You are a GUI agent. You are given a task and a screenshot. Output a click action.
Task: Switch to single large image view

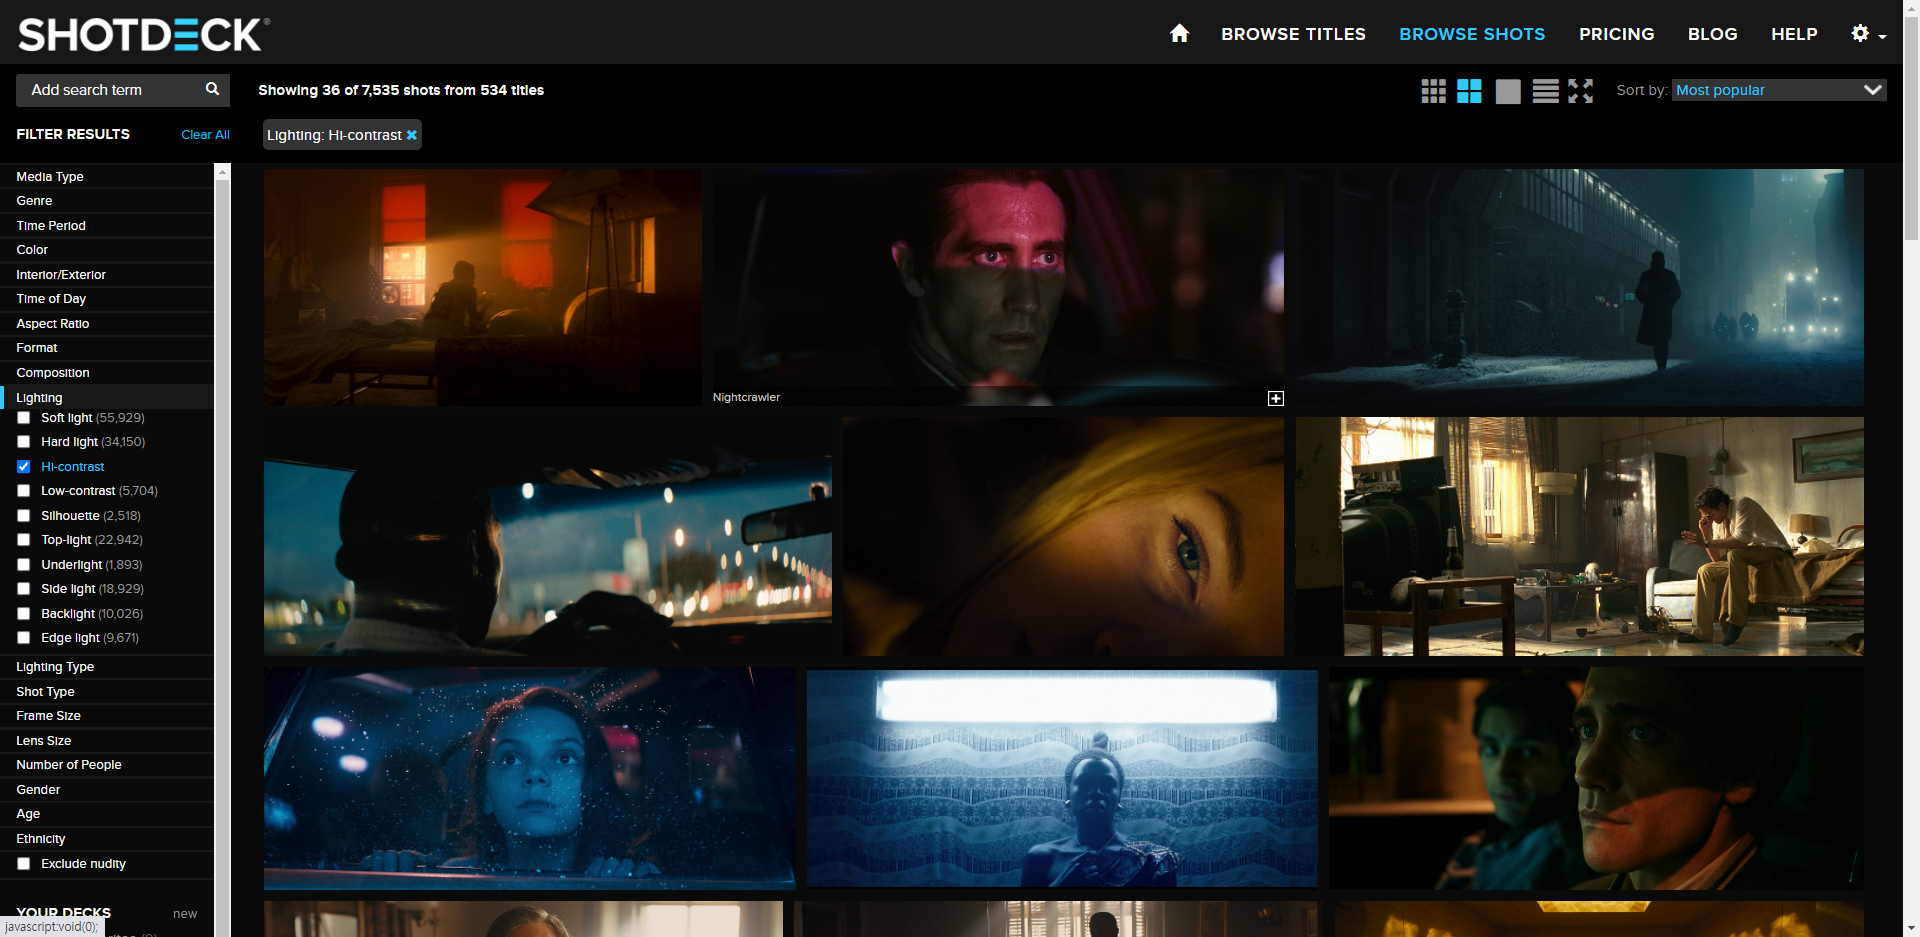click(x=1508, y=91)
